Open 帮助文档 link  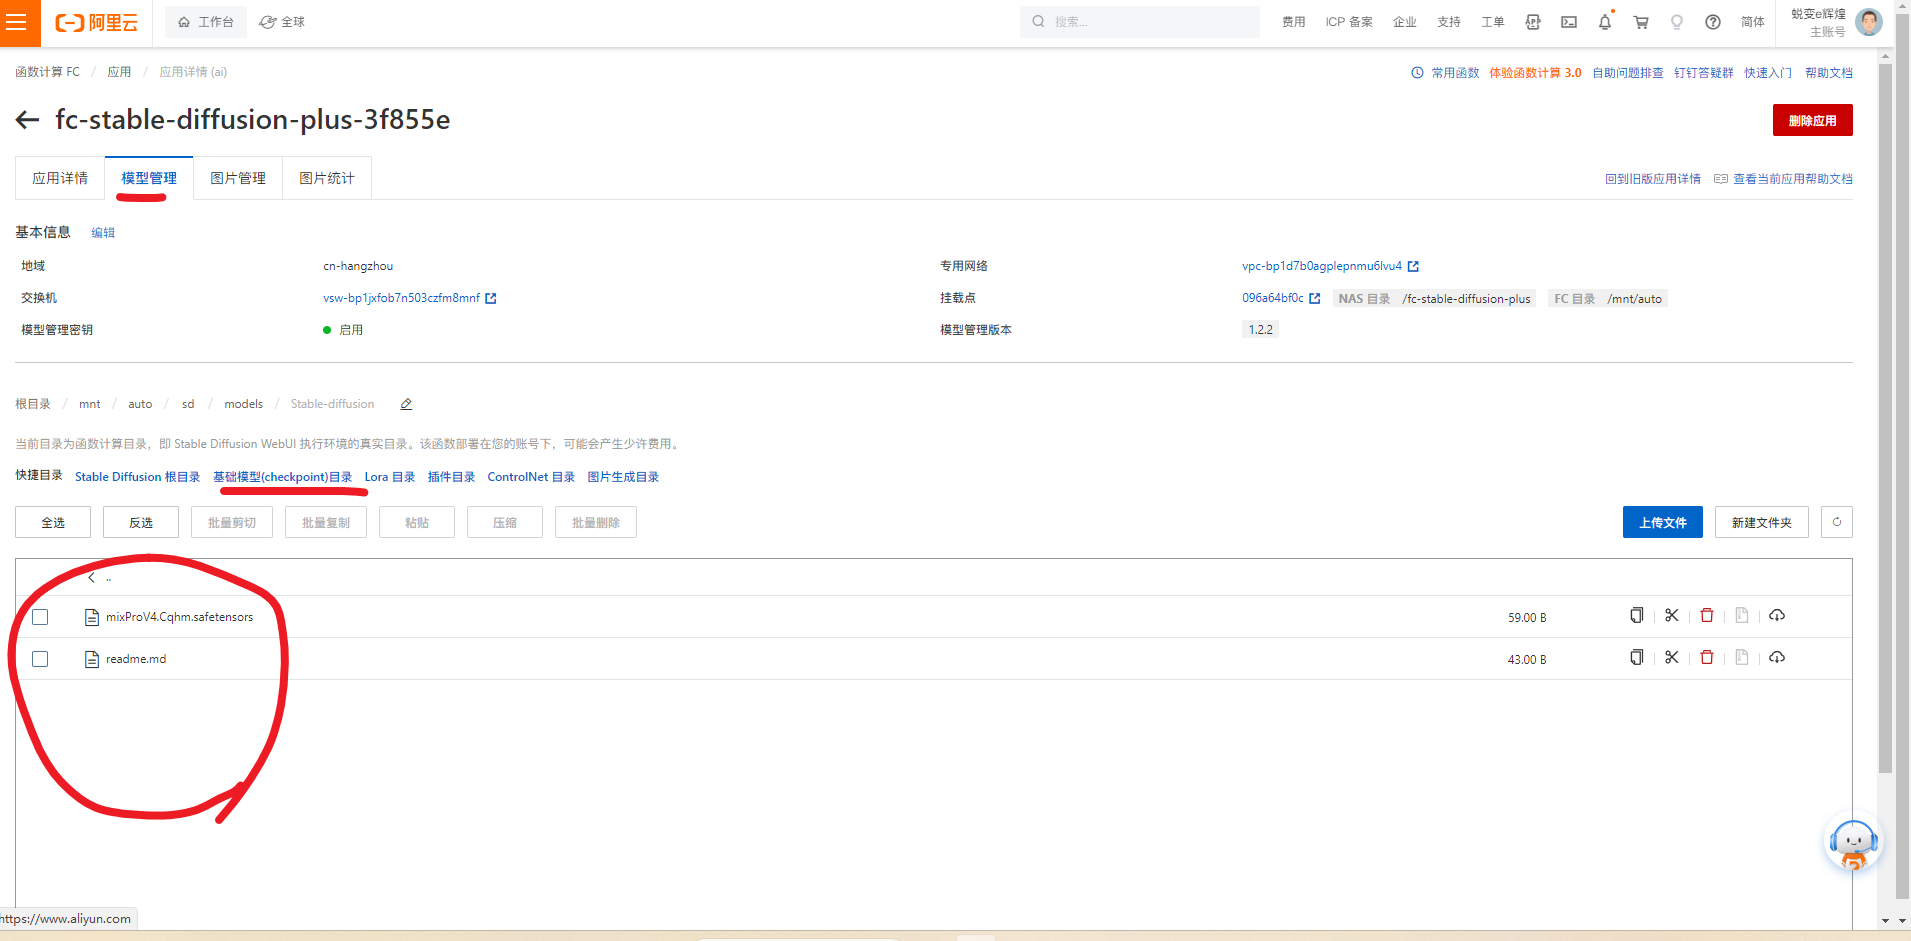pyautogui.click(x=1829, y=73)
